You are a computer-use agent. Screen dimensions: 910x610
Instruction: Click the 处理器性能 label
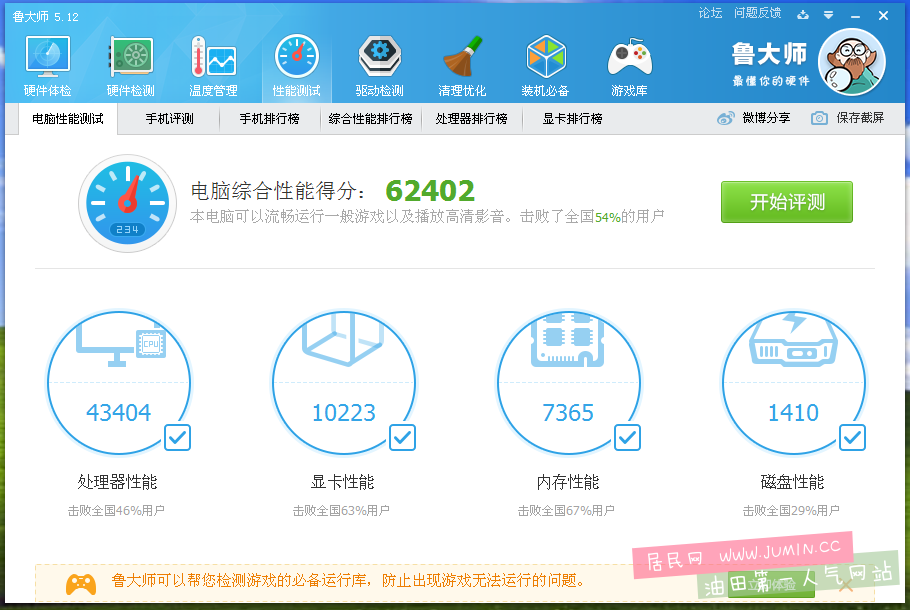click(118, 482)
